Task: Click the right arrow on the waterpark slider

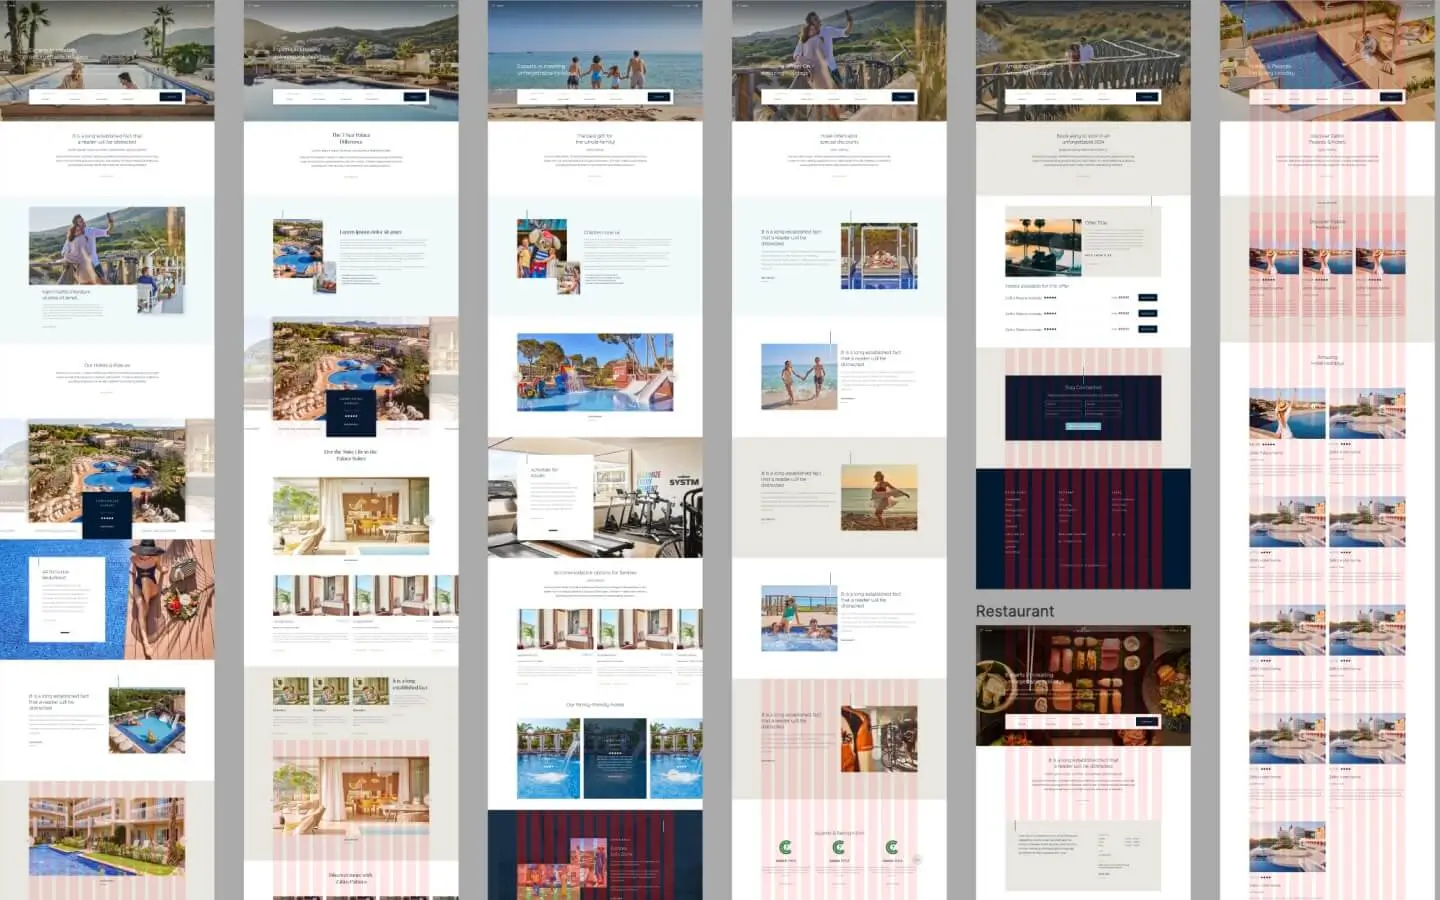Action: tap(674, 377)
